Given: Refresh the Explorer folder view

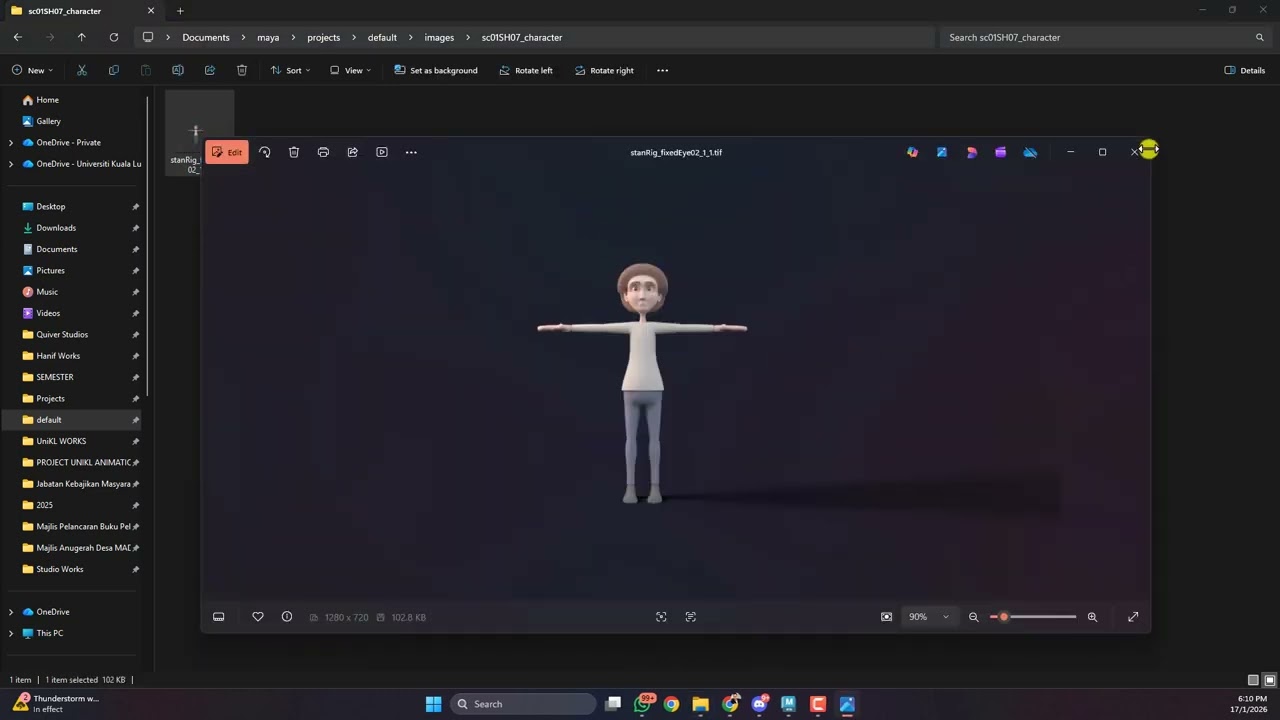Looking at the screenshot, I should [114, 37].
